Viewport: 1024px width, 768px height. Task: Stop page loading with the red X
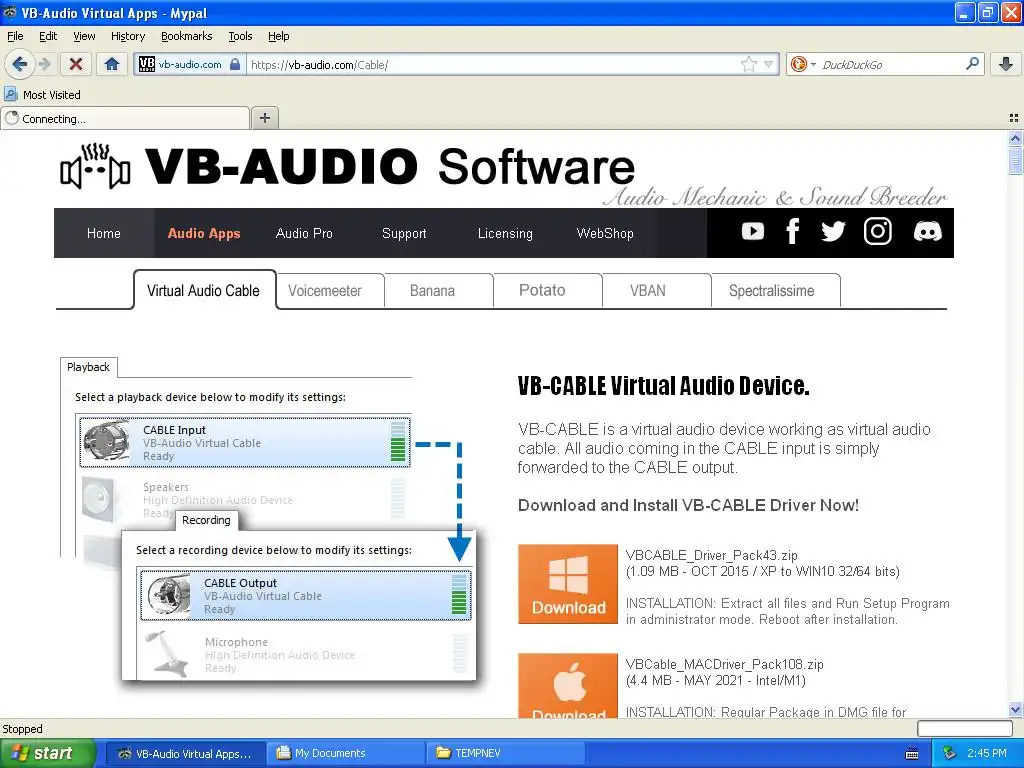(76, 64)
